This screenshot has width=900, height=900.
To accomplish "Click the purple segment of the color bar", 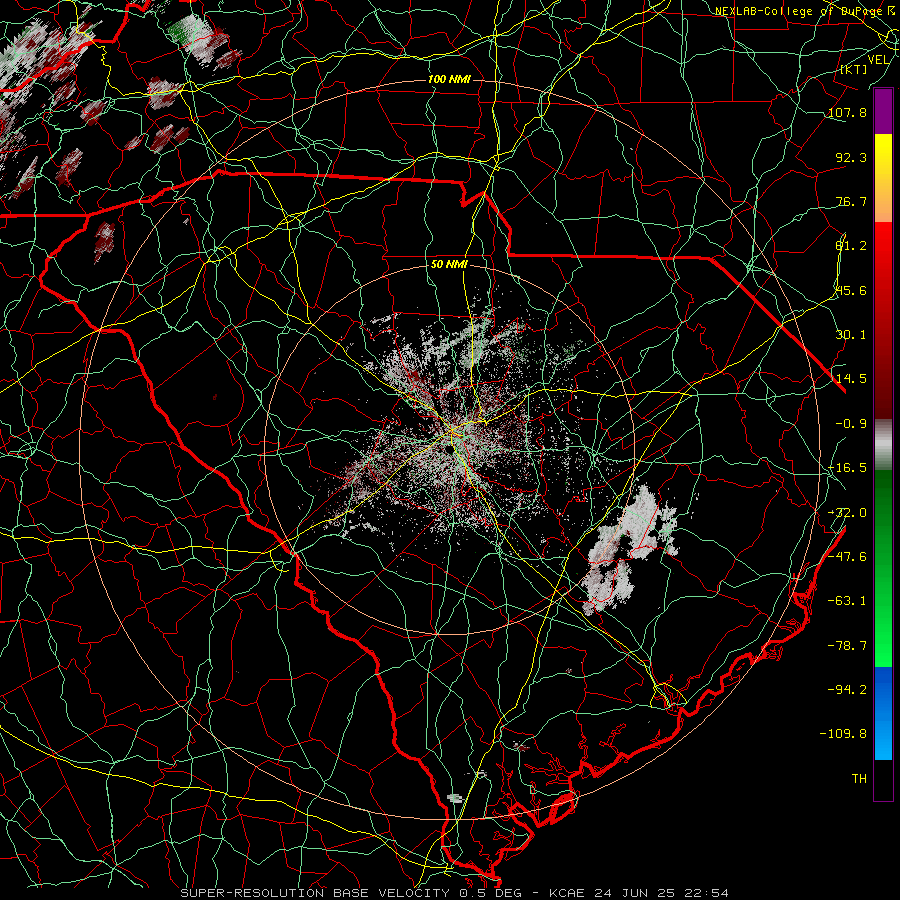I will 883,112.
